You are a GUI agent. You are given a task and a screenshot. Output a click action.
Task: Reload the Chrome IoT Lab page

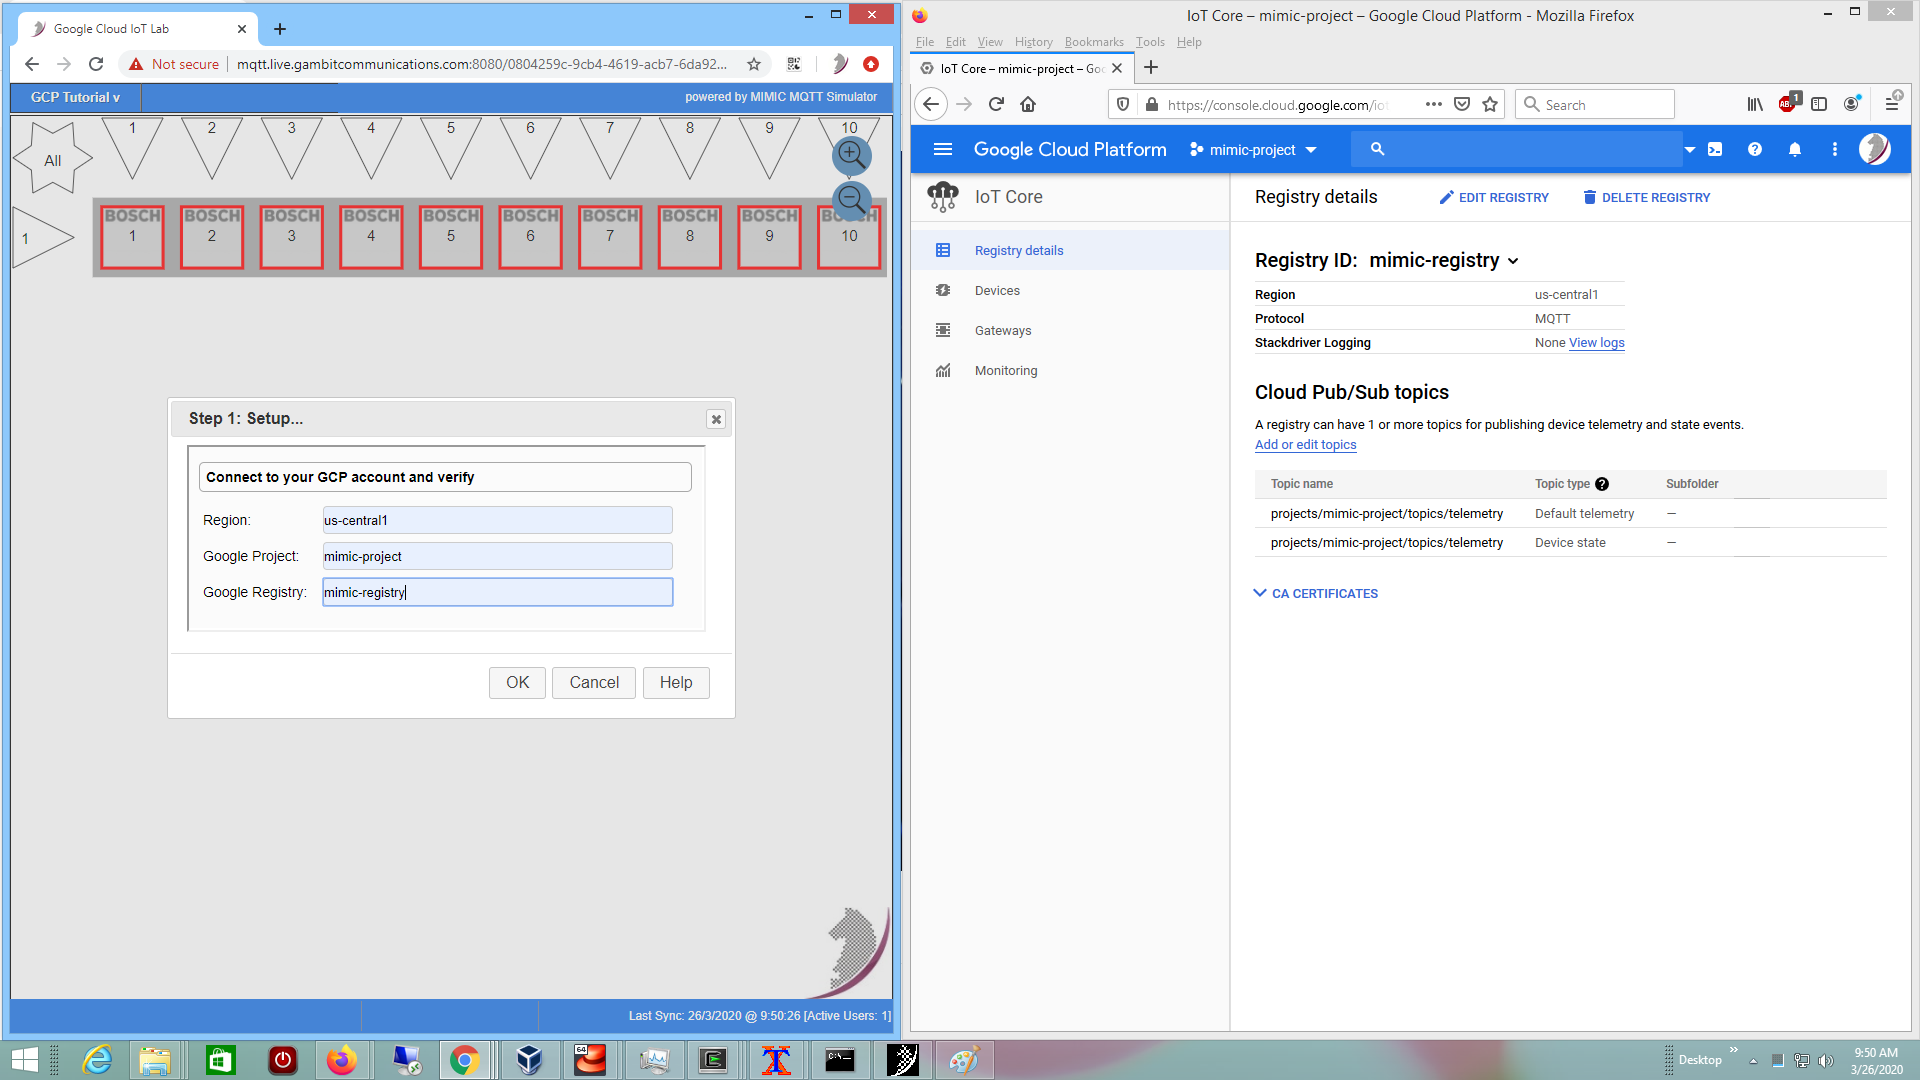click(x=96, y=64)
